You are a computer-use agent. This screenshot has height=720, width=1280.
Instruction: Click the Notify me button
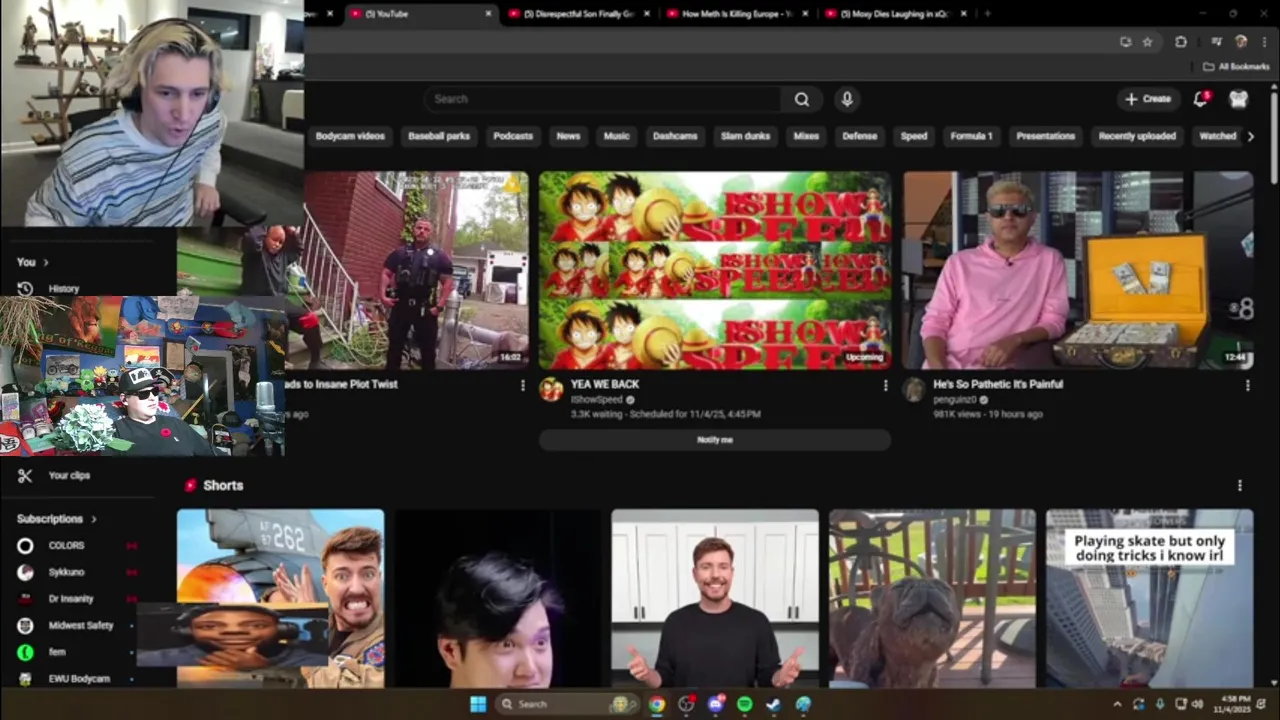(715, 440)
